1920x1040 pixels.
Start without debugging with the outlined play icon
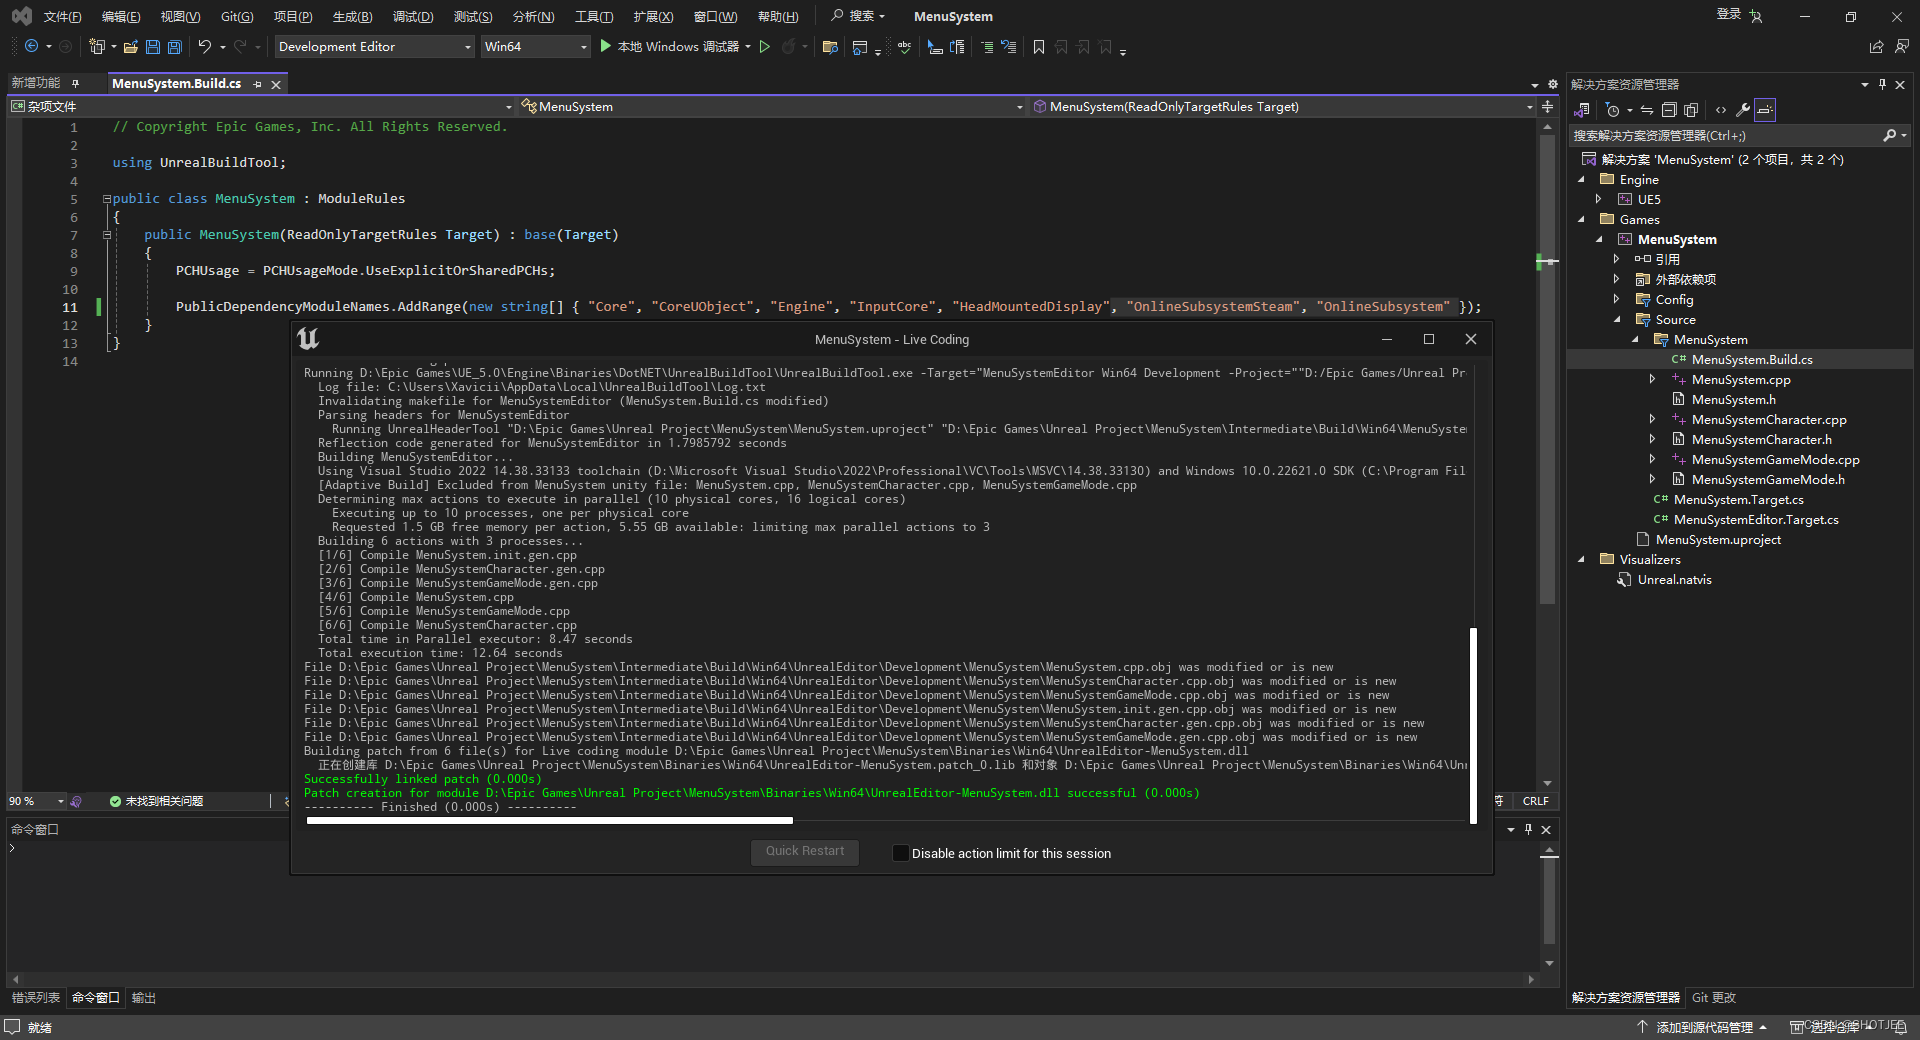[x=765, y=47]
